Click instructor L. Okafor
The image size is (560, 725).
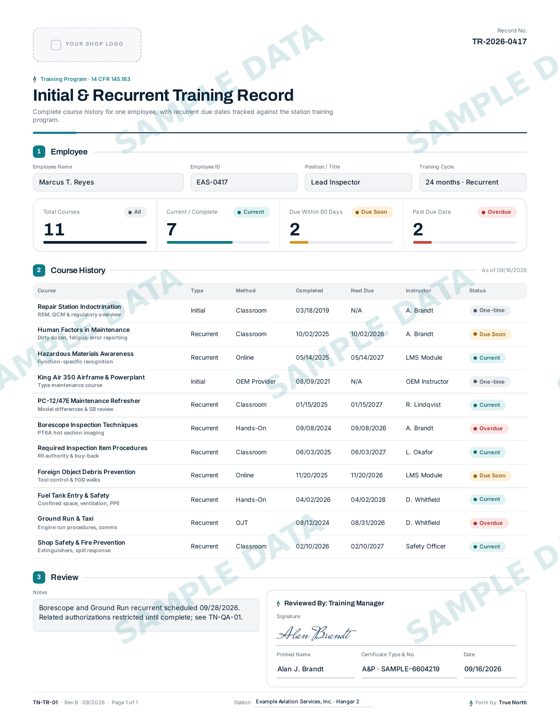coord(419,452)
